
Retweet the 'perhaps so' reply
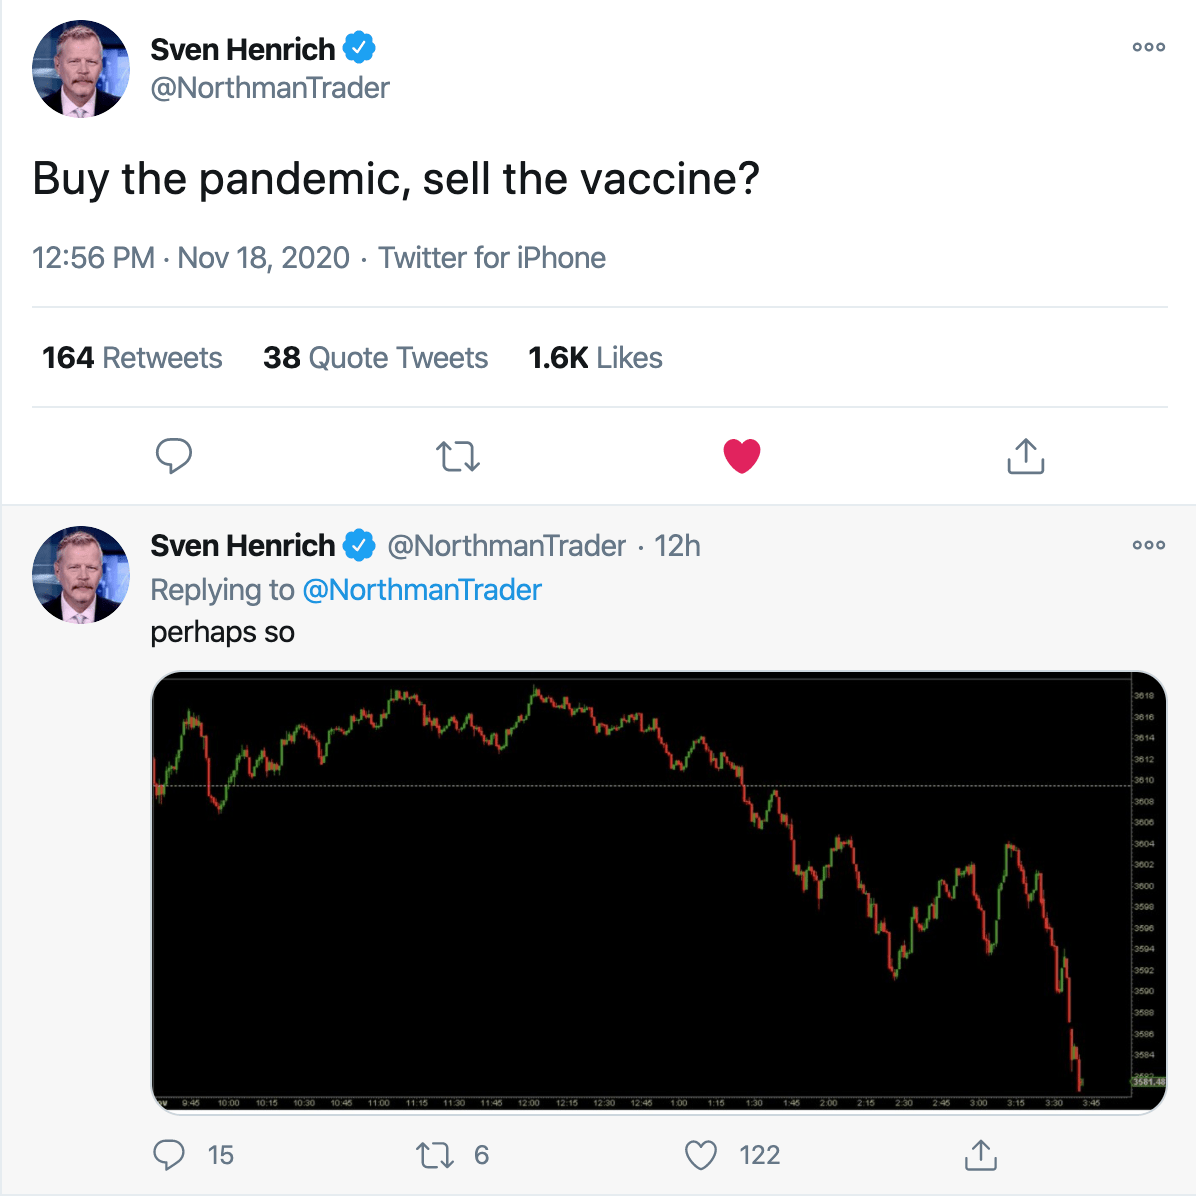(435, 1155)
